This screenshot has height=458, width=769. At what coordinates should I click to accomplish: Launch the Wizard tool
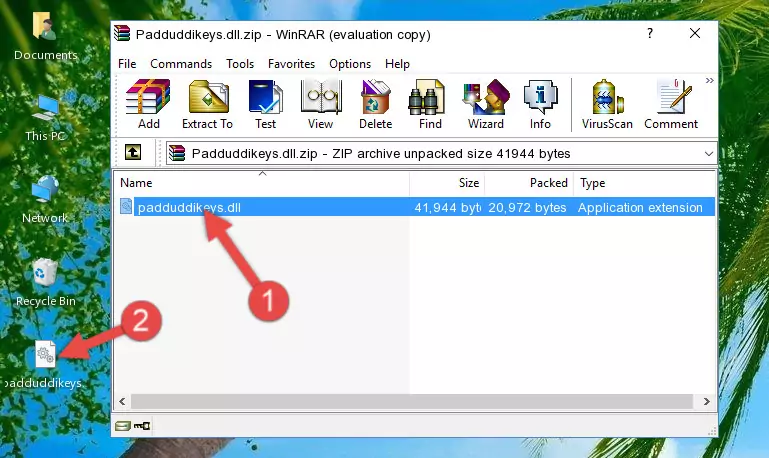tap(486, 104)
